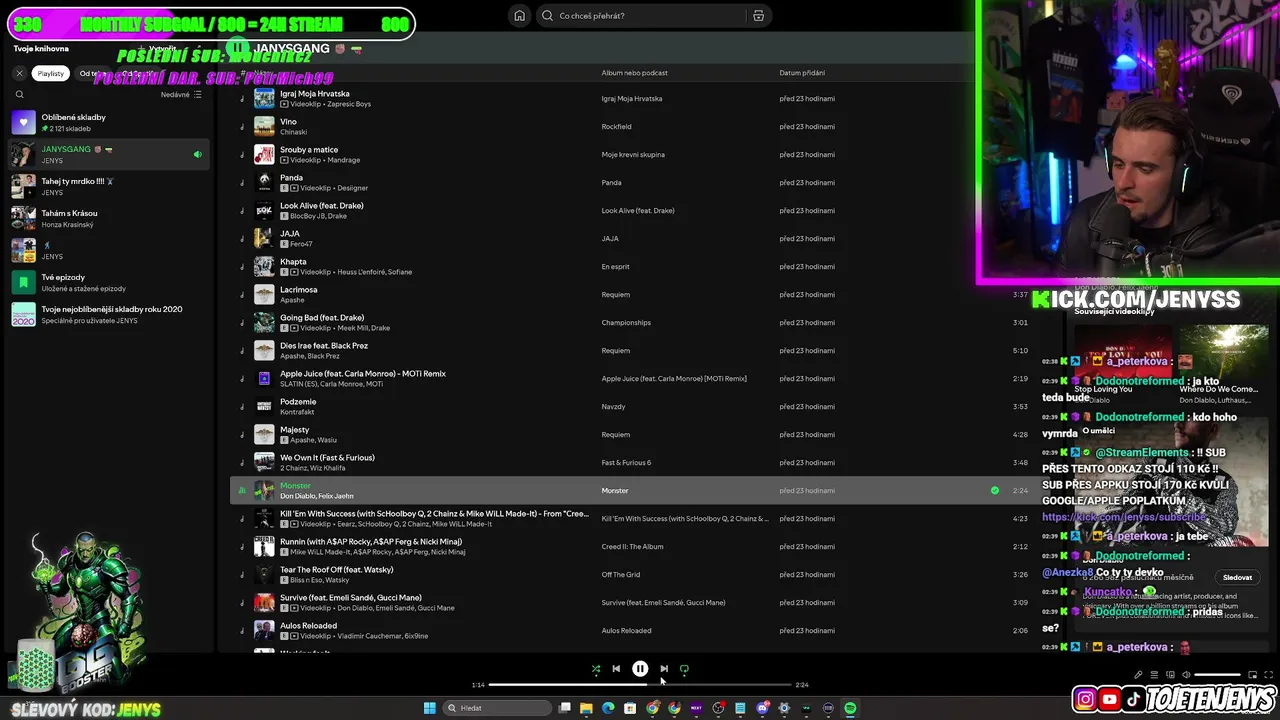Screen dimensions: 1280x720
Task: Seek within the song progress bar
Action: (x=640, y=685)
